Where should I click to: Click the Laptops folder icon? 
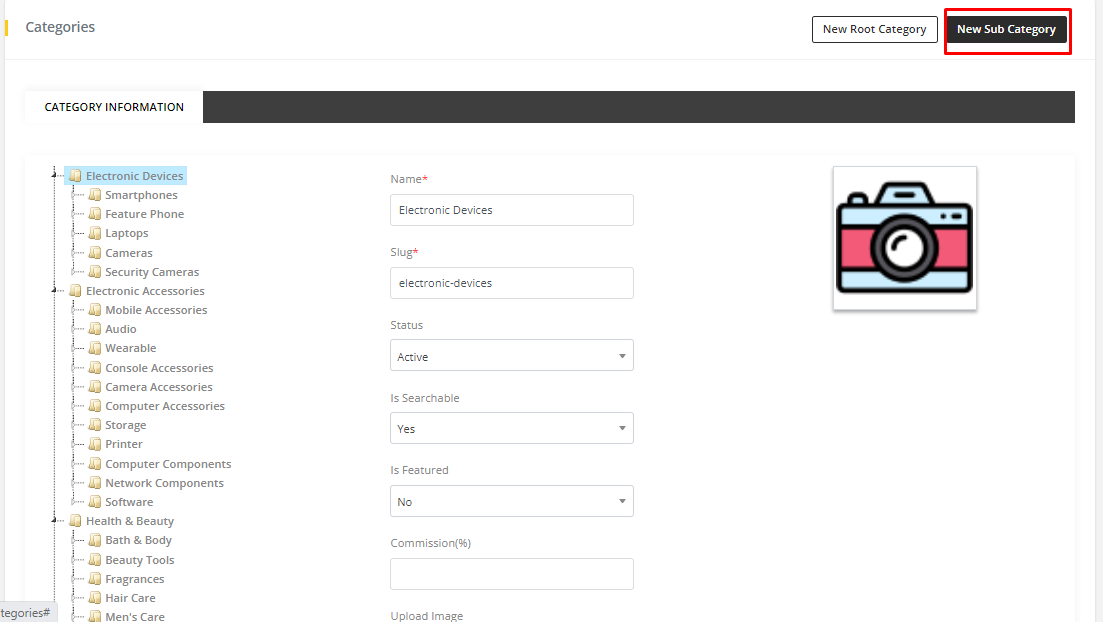tap(95, 233)
